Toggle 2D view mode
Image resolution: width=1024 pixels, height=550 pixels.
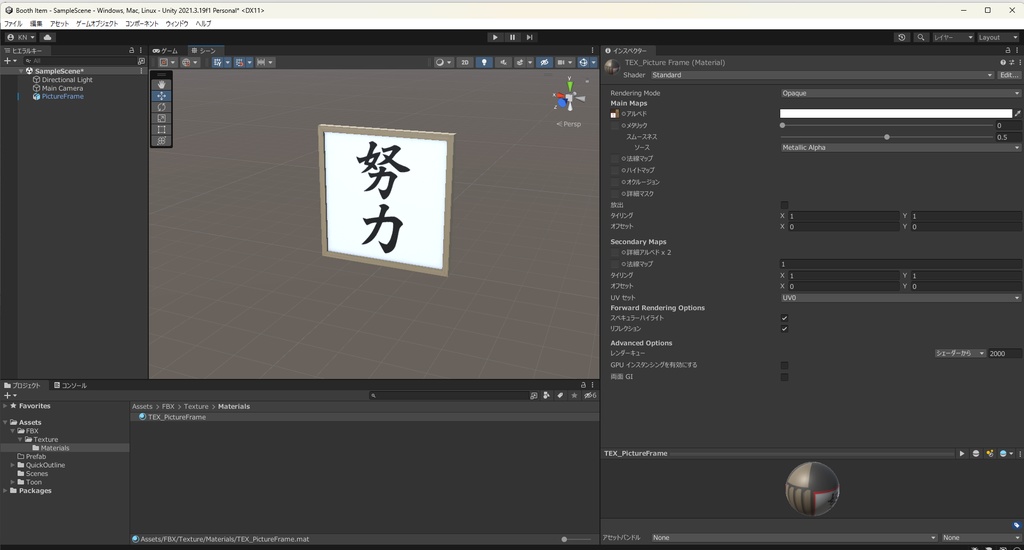465,62
